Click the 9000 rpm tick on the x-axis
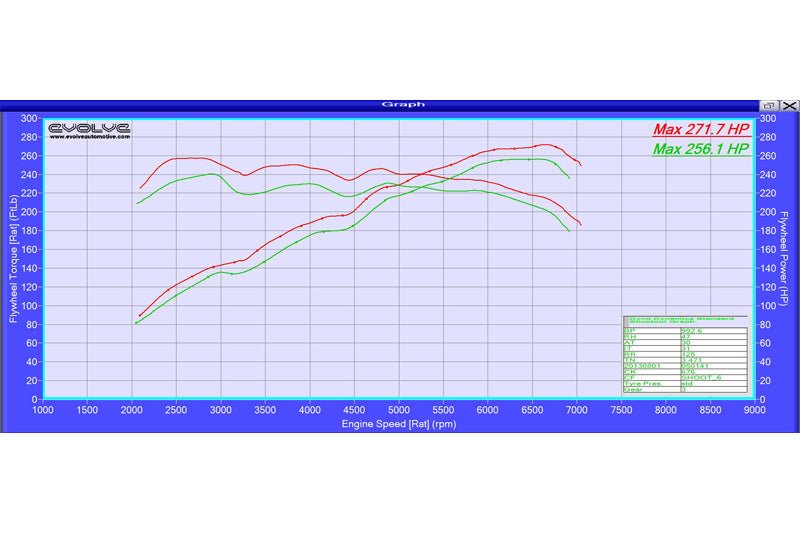This screenshot has height=533, width=800. pos(752,409)
